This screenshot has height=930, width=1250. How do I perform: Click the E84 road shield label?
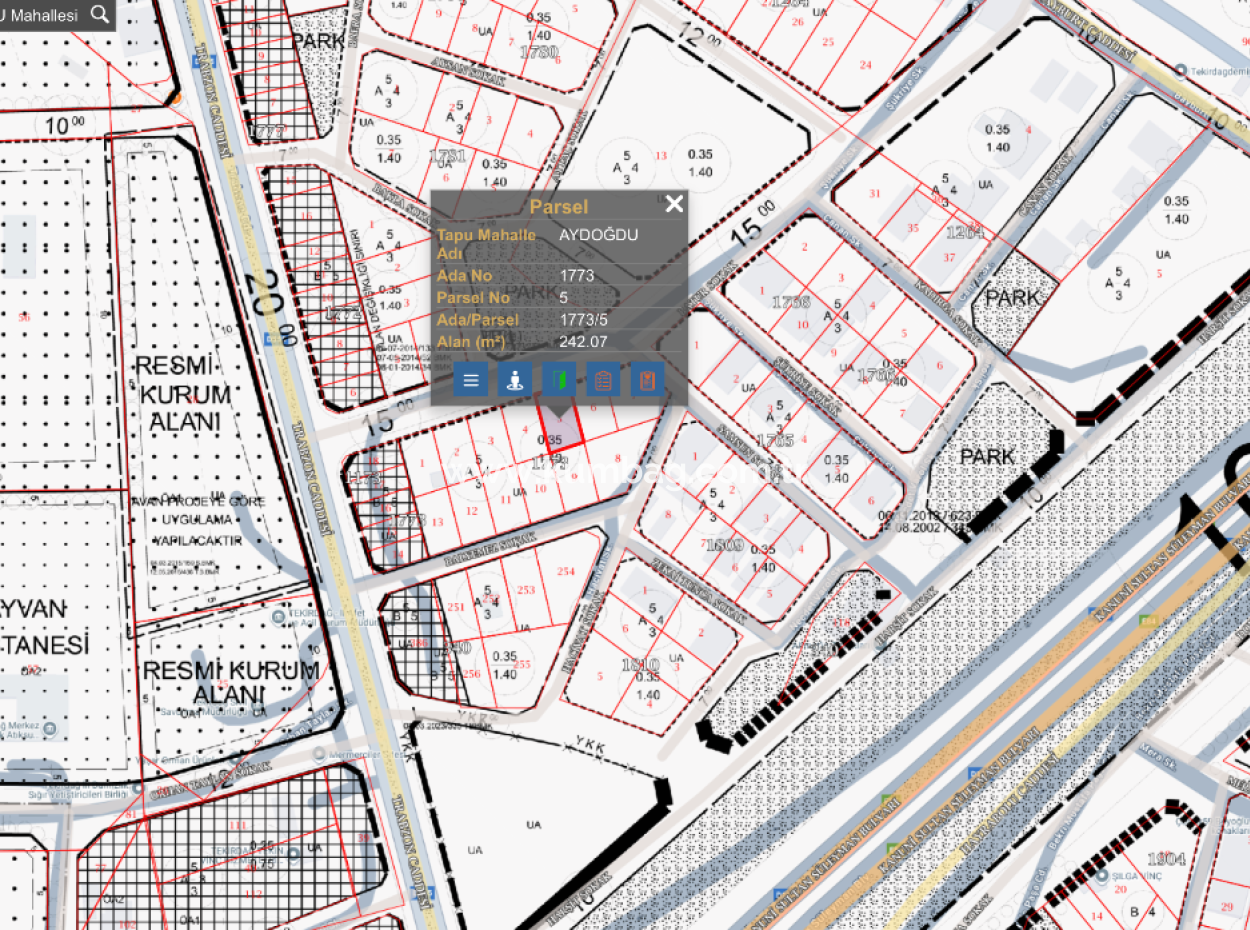point(1148,620)
